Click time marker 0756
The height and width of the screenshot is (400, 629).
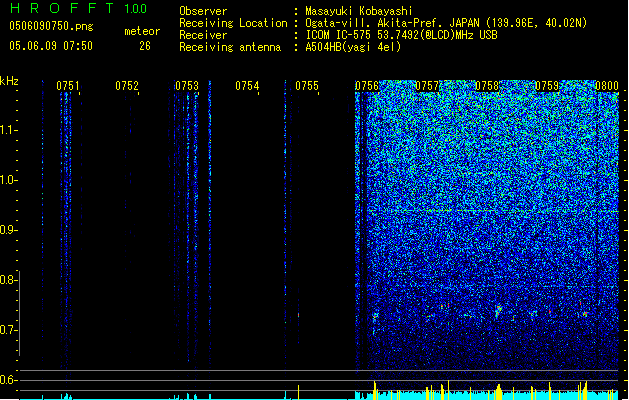pyautogui.click(x=367, y=86)
